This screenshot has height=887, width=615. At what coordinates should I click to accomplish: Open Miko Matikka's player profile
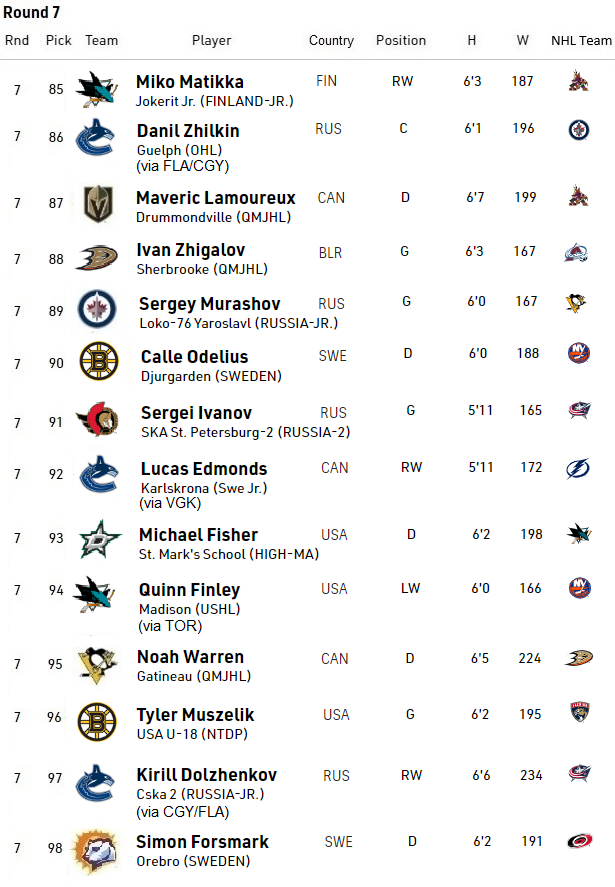190,81
